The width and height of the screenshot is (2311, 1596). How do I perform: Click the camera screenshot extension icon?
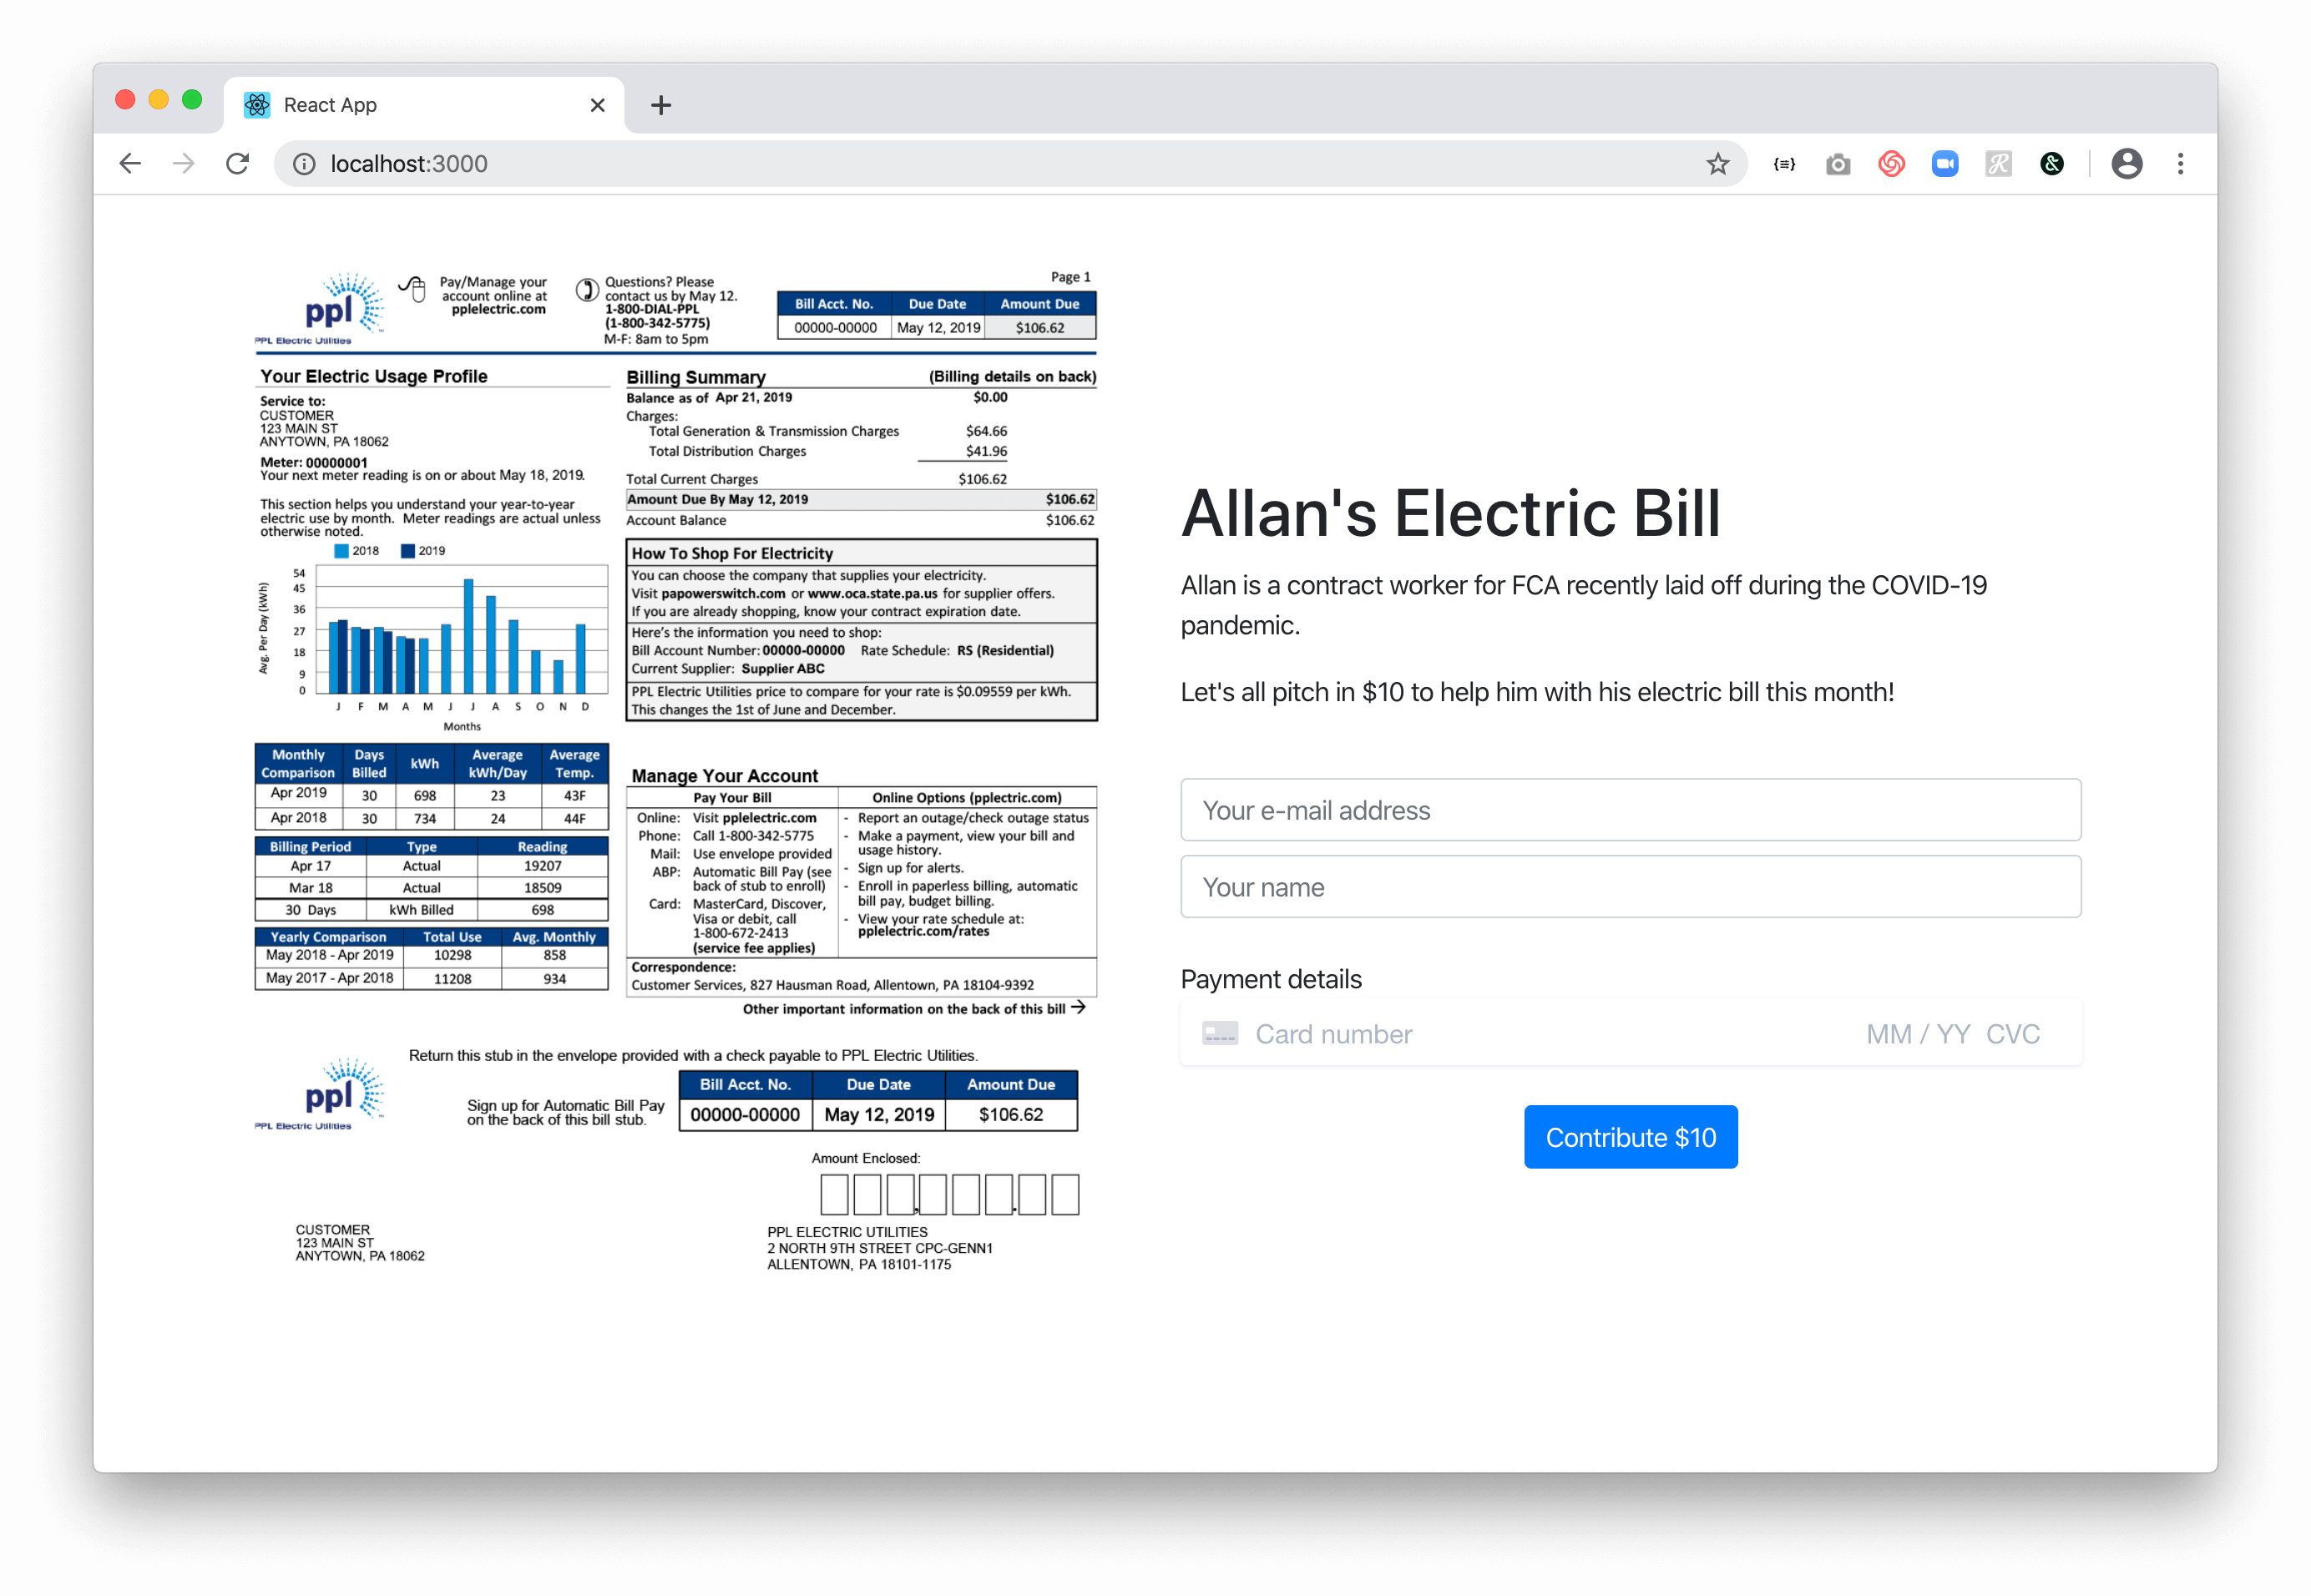click(1838, 164)
